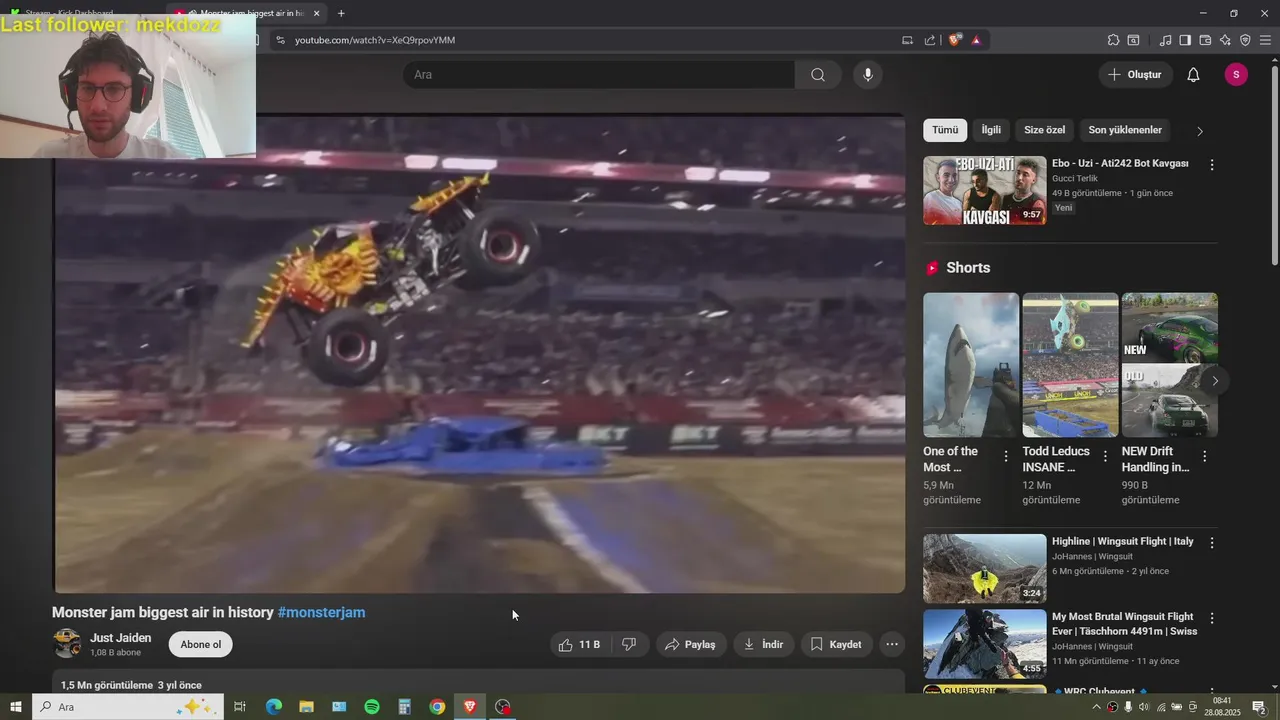Click the browser address bar URL
Screen dimensions: 1280x720
click(x=375, y=40)
